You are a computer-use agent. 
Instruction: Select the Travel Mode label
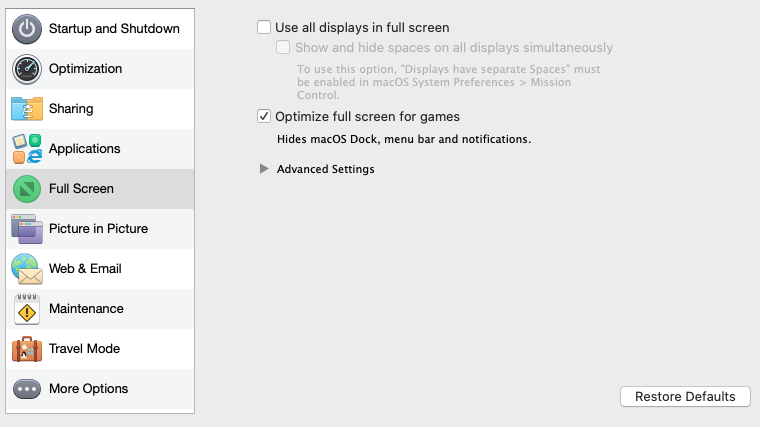click(x=84, y=349)
